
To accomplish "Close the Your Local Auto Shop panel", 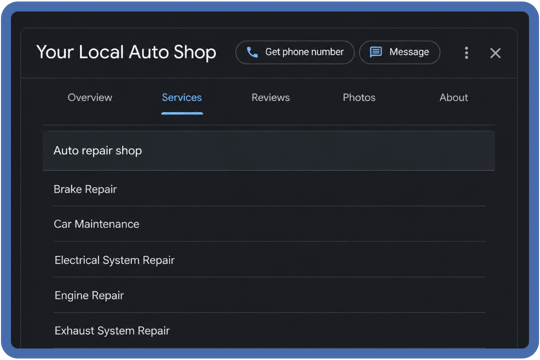I will click(x=495, y=53).
